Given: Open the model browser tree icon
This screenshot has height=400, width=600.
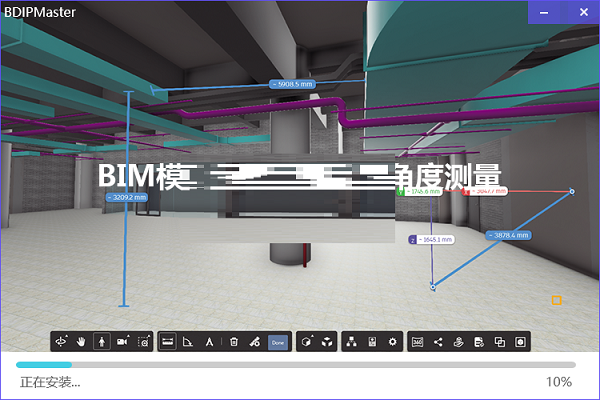Looking at the screenshot, I should 352,342.
